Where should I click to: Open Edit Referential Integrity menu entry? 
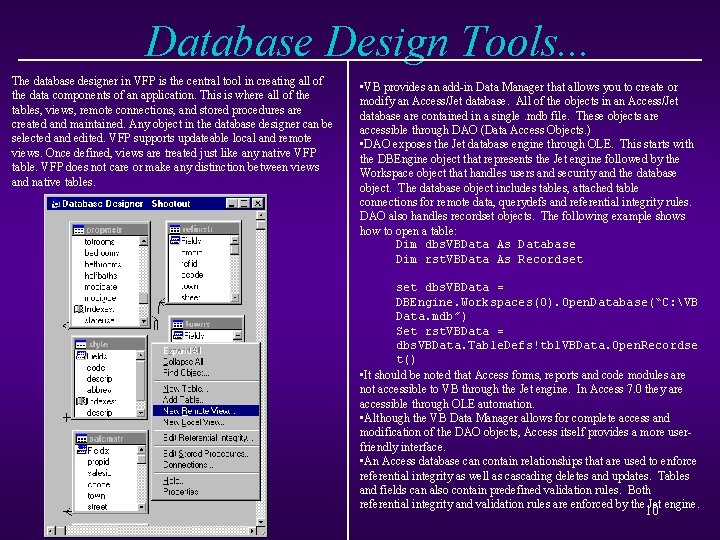tap(208, 438)
